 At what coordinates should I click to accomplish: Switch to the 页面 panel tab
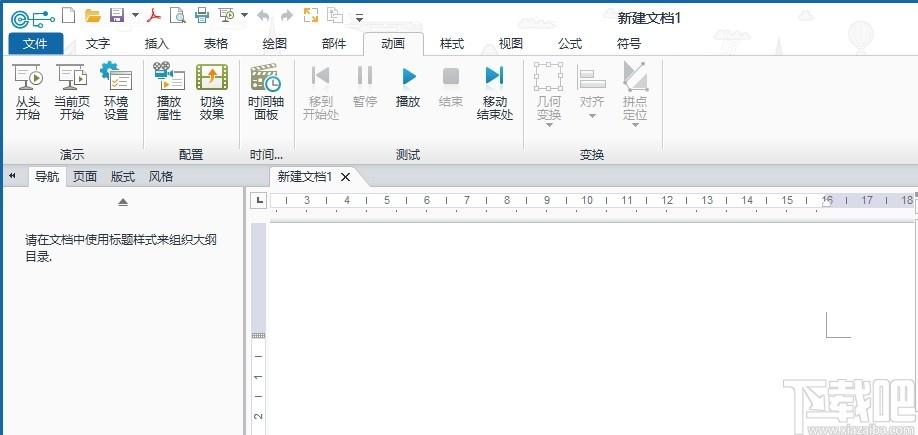[85, 176]
